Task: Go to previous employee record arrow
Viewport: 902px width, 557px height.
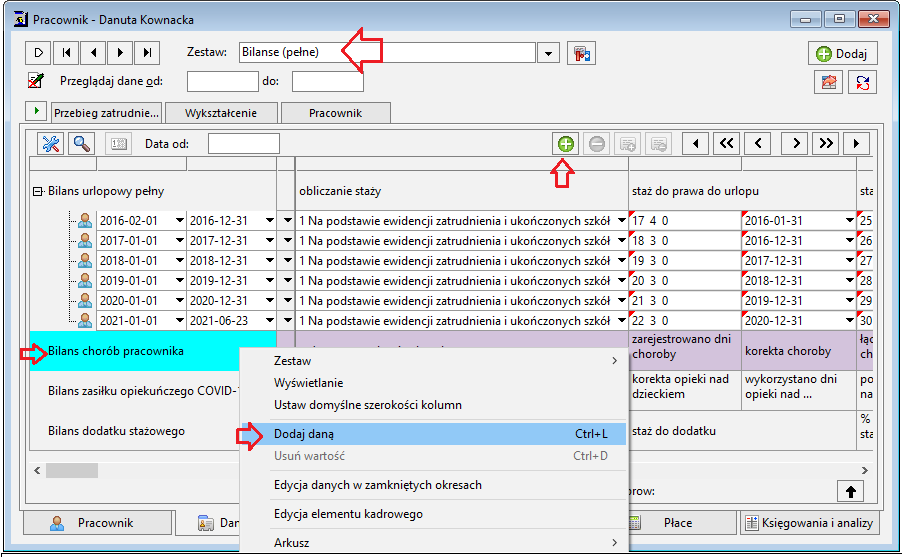Action: coord(93,53)
